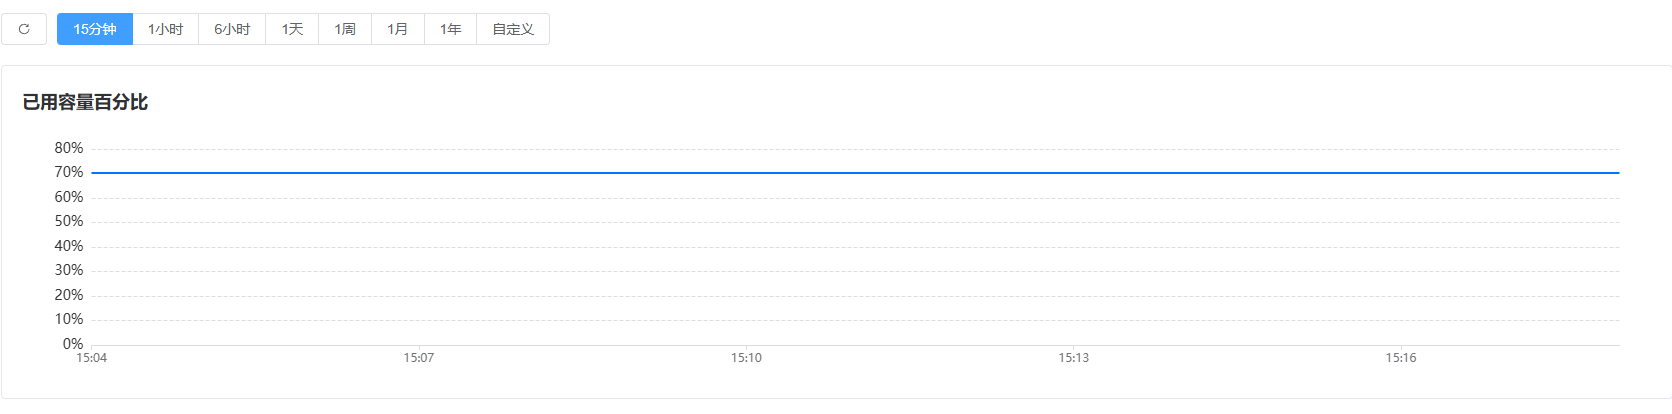Select the 1年 time range

click(451, 29)
